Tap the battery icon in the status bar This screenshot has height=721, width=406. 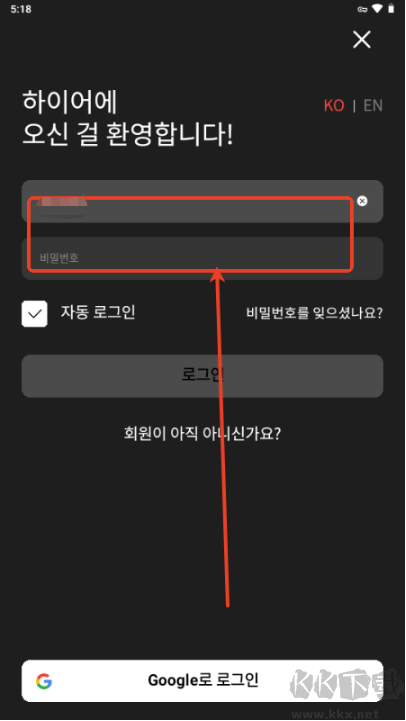[391, 9]
